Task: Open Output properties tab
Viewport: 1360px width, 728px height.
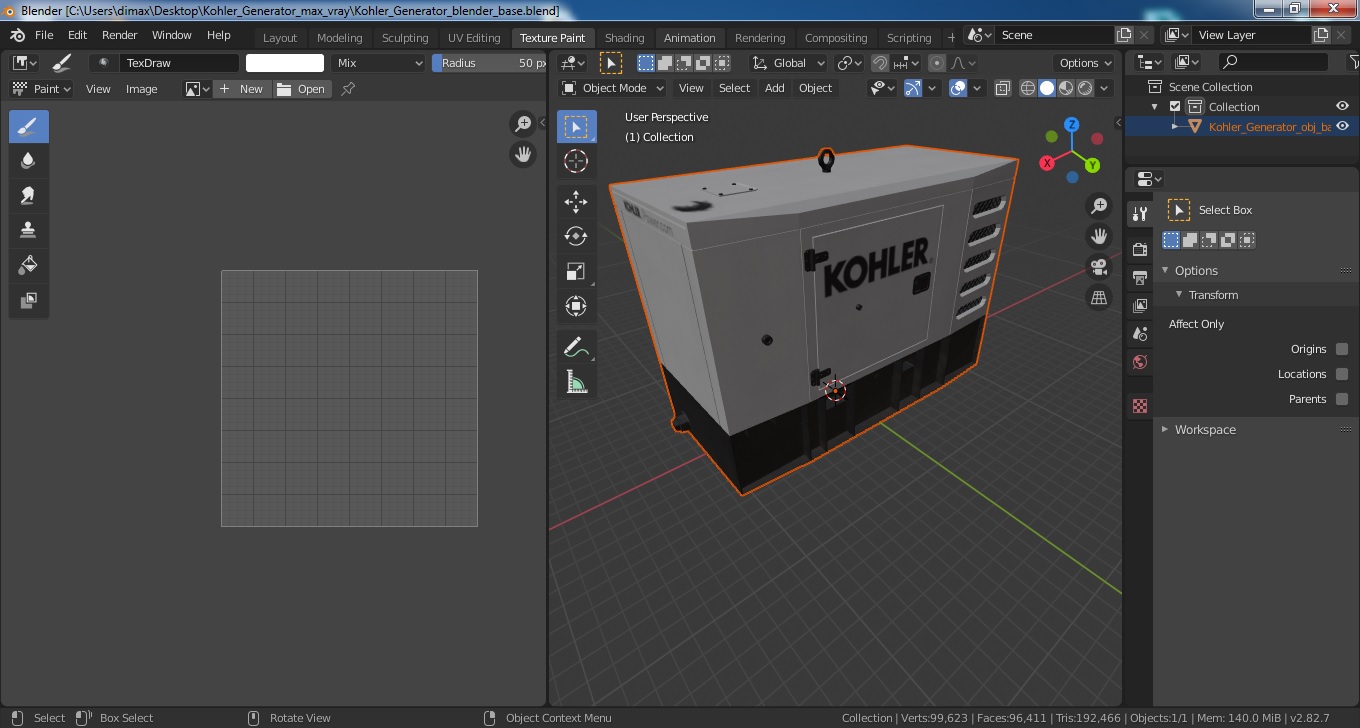Action: point(1140,277)
